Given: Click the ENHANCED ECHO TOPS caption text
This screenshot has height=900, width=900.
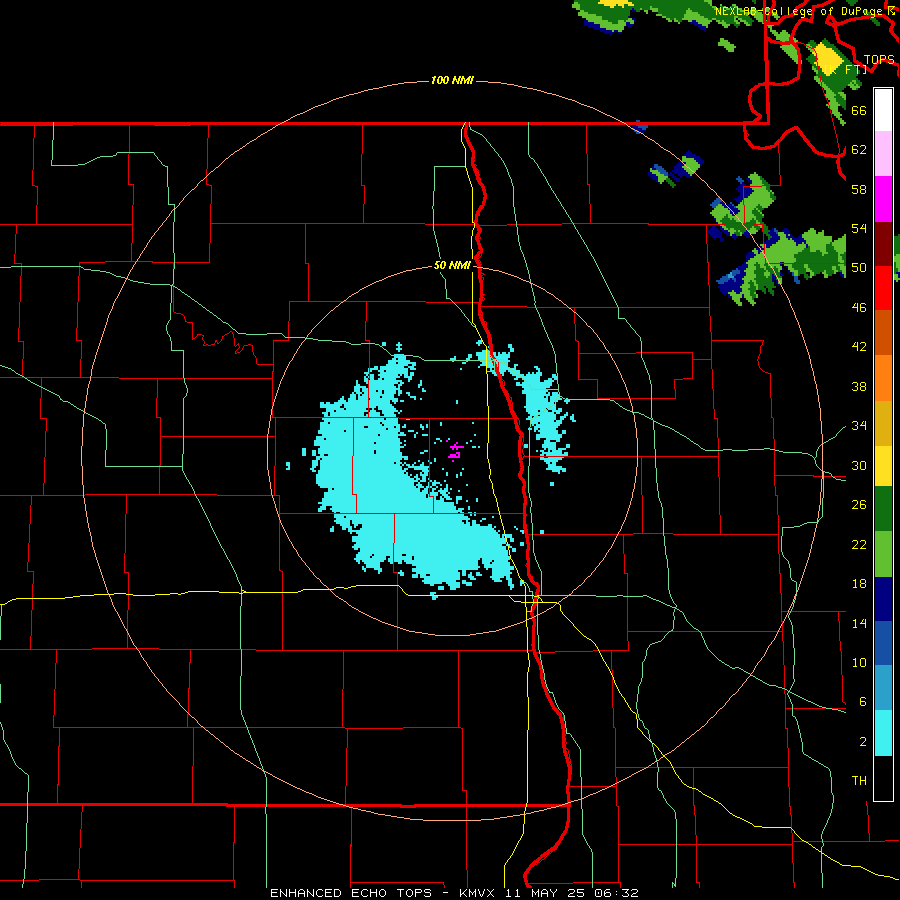Looking at the screenshot, I should 351,893.
